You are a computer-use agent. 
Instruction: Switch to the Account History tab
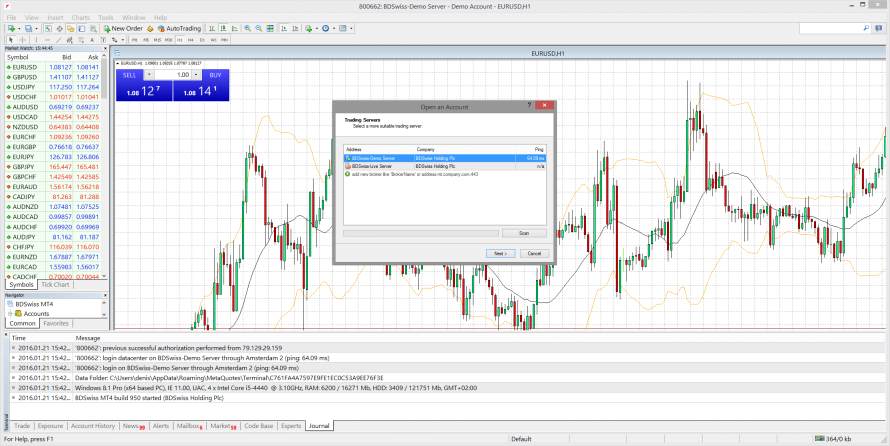click(92, 426)
